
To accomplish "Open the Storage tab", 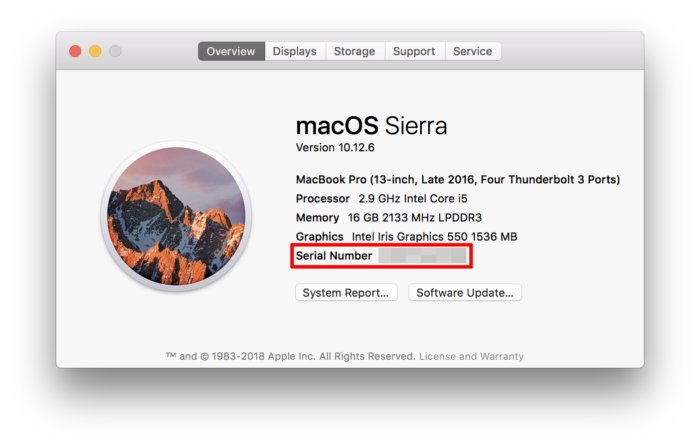I will 354,51.
